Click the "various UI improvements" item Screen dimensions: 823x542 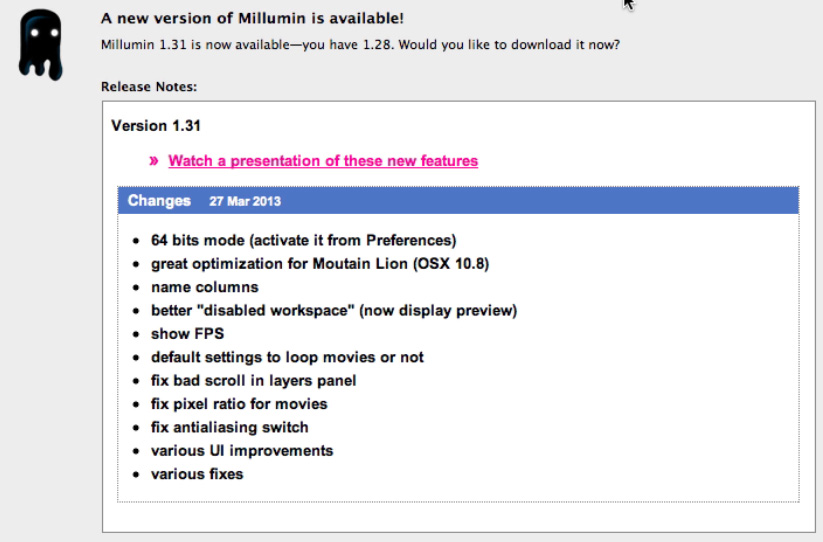coord(242,450)
